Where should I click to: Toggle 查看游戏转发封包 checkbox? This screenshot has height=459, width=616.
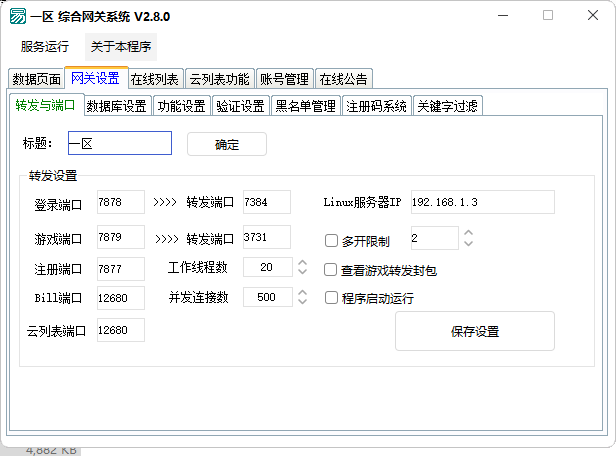[x=332, y=269]
